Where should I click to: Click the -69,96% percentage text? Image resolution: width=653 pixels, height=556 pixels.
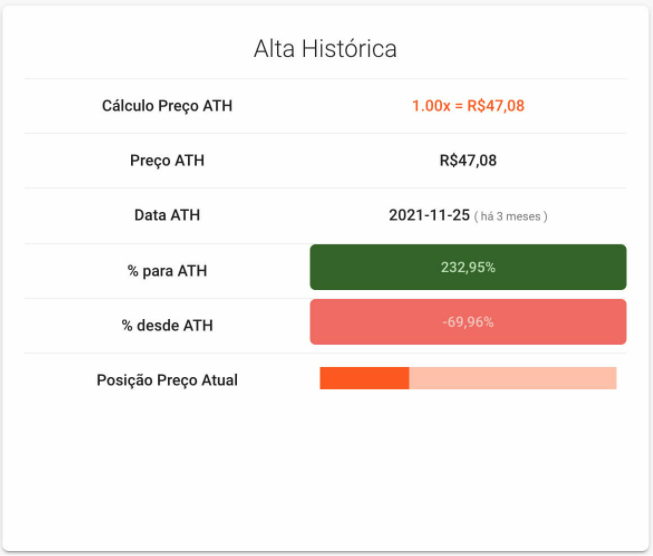[x=468, y=322]
